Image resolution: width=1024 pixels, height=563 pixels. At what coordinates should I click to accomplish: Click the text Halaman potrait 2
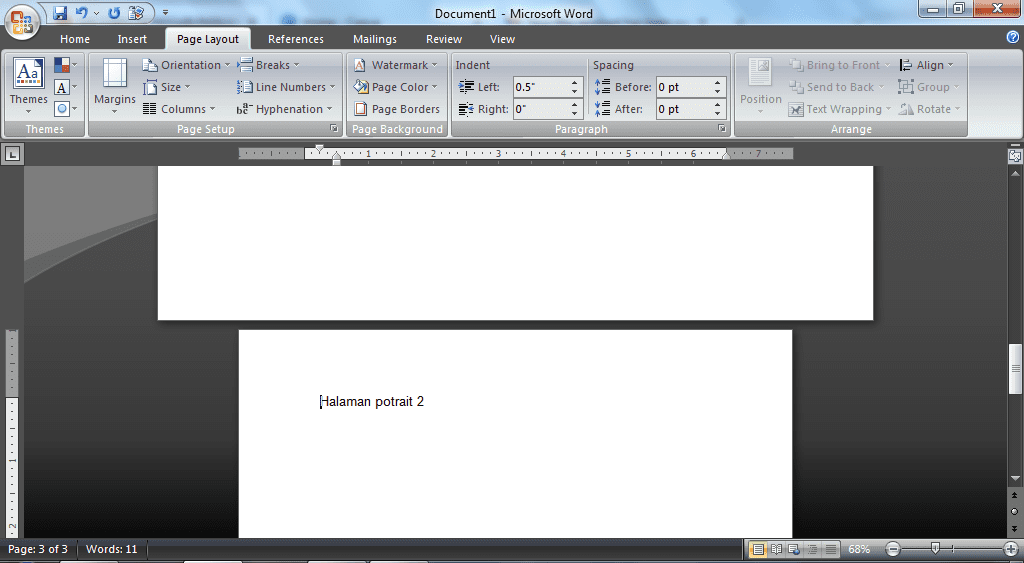[x=372, y=401]
